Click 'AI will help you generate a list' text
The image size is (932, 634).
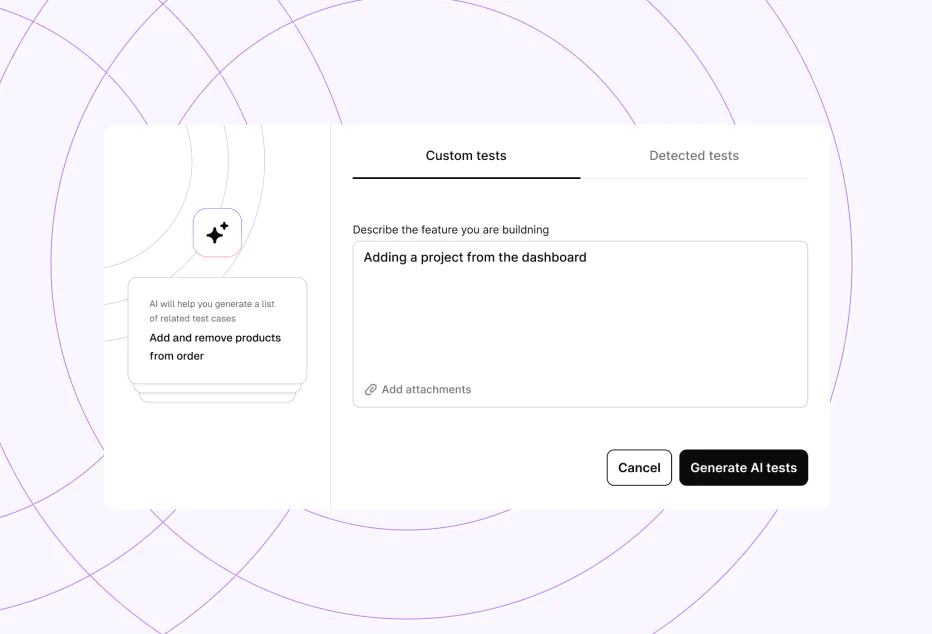tap(212, 304)
